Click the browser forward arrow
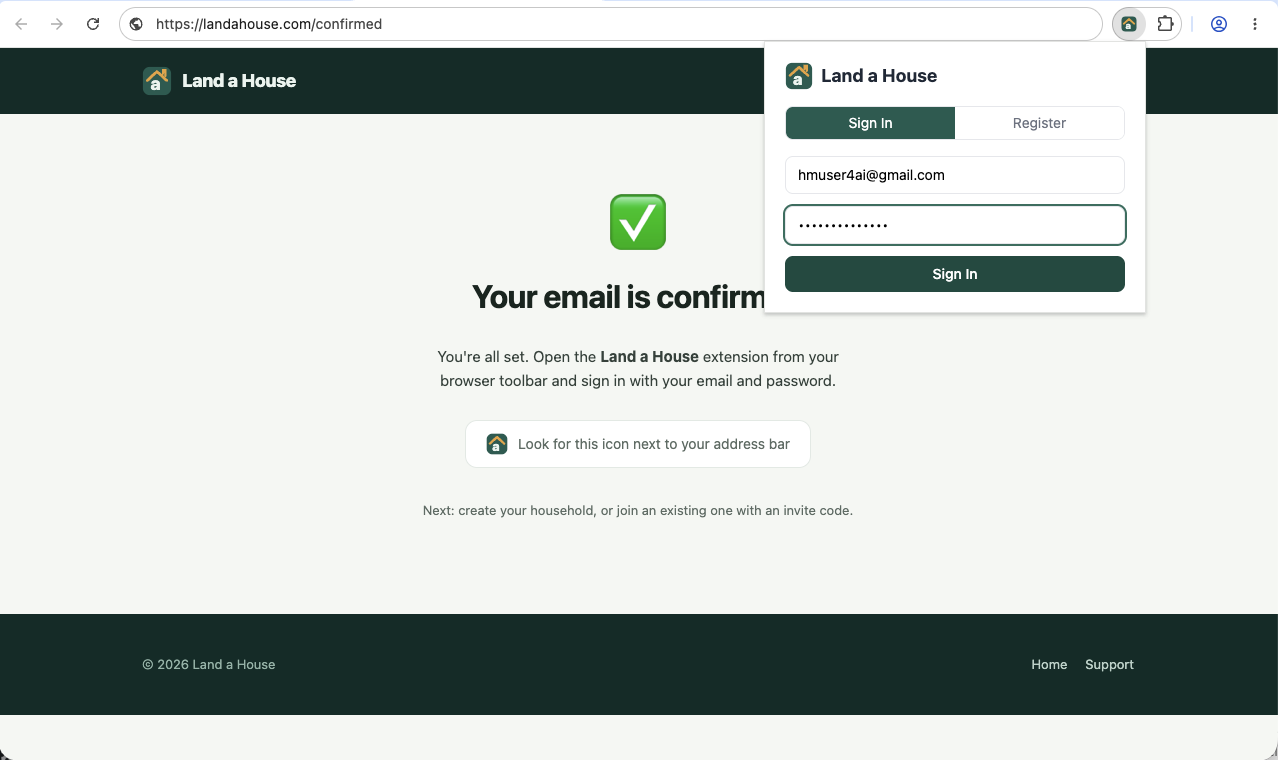This screenshot has height=760, width=1278. pos(57,24)
